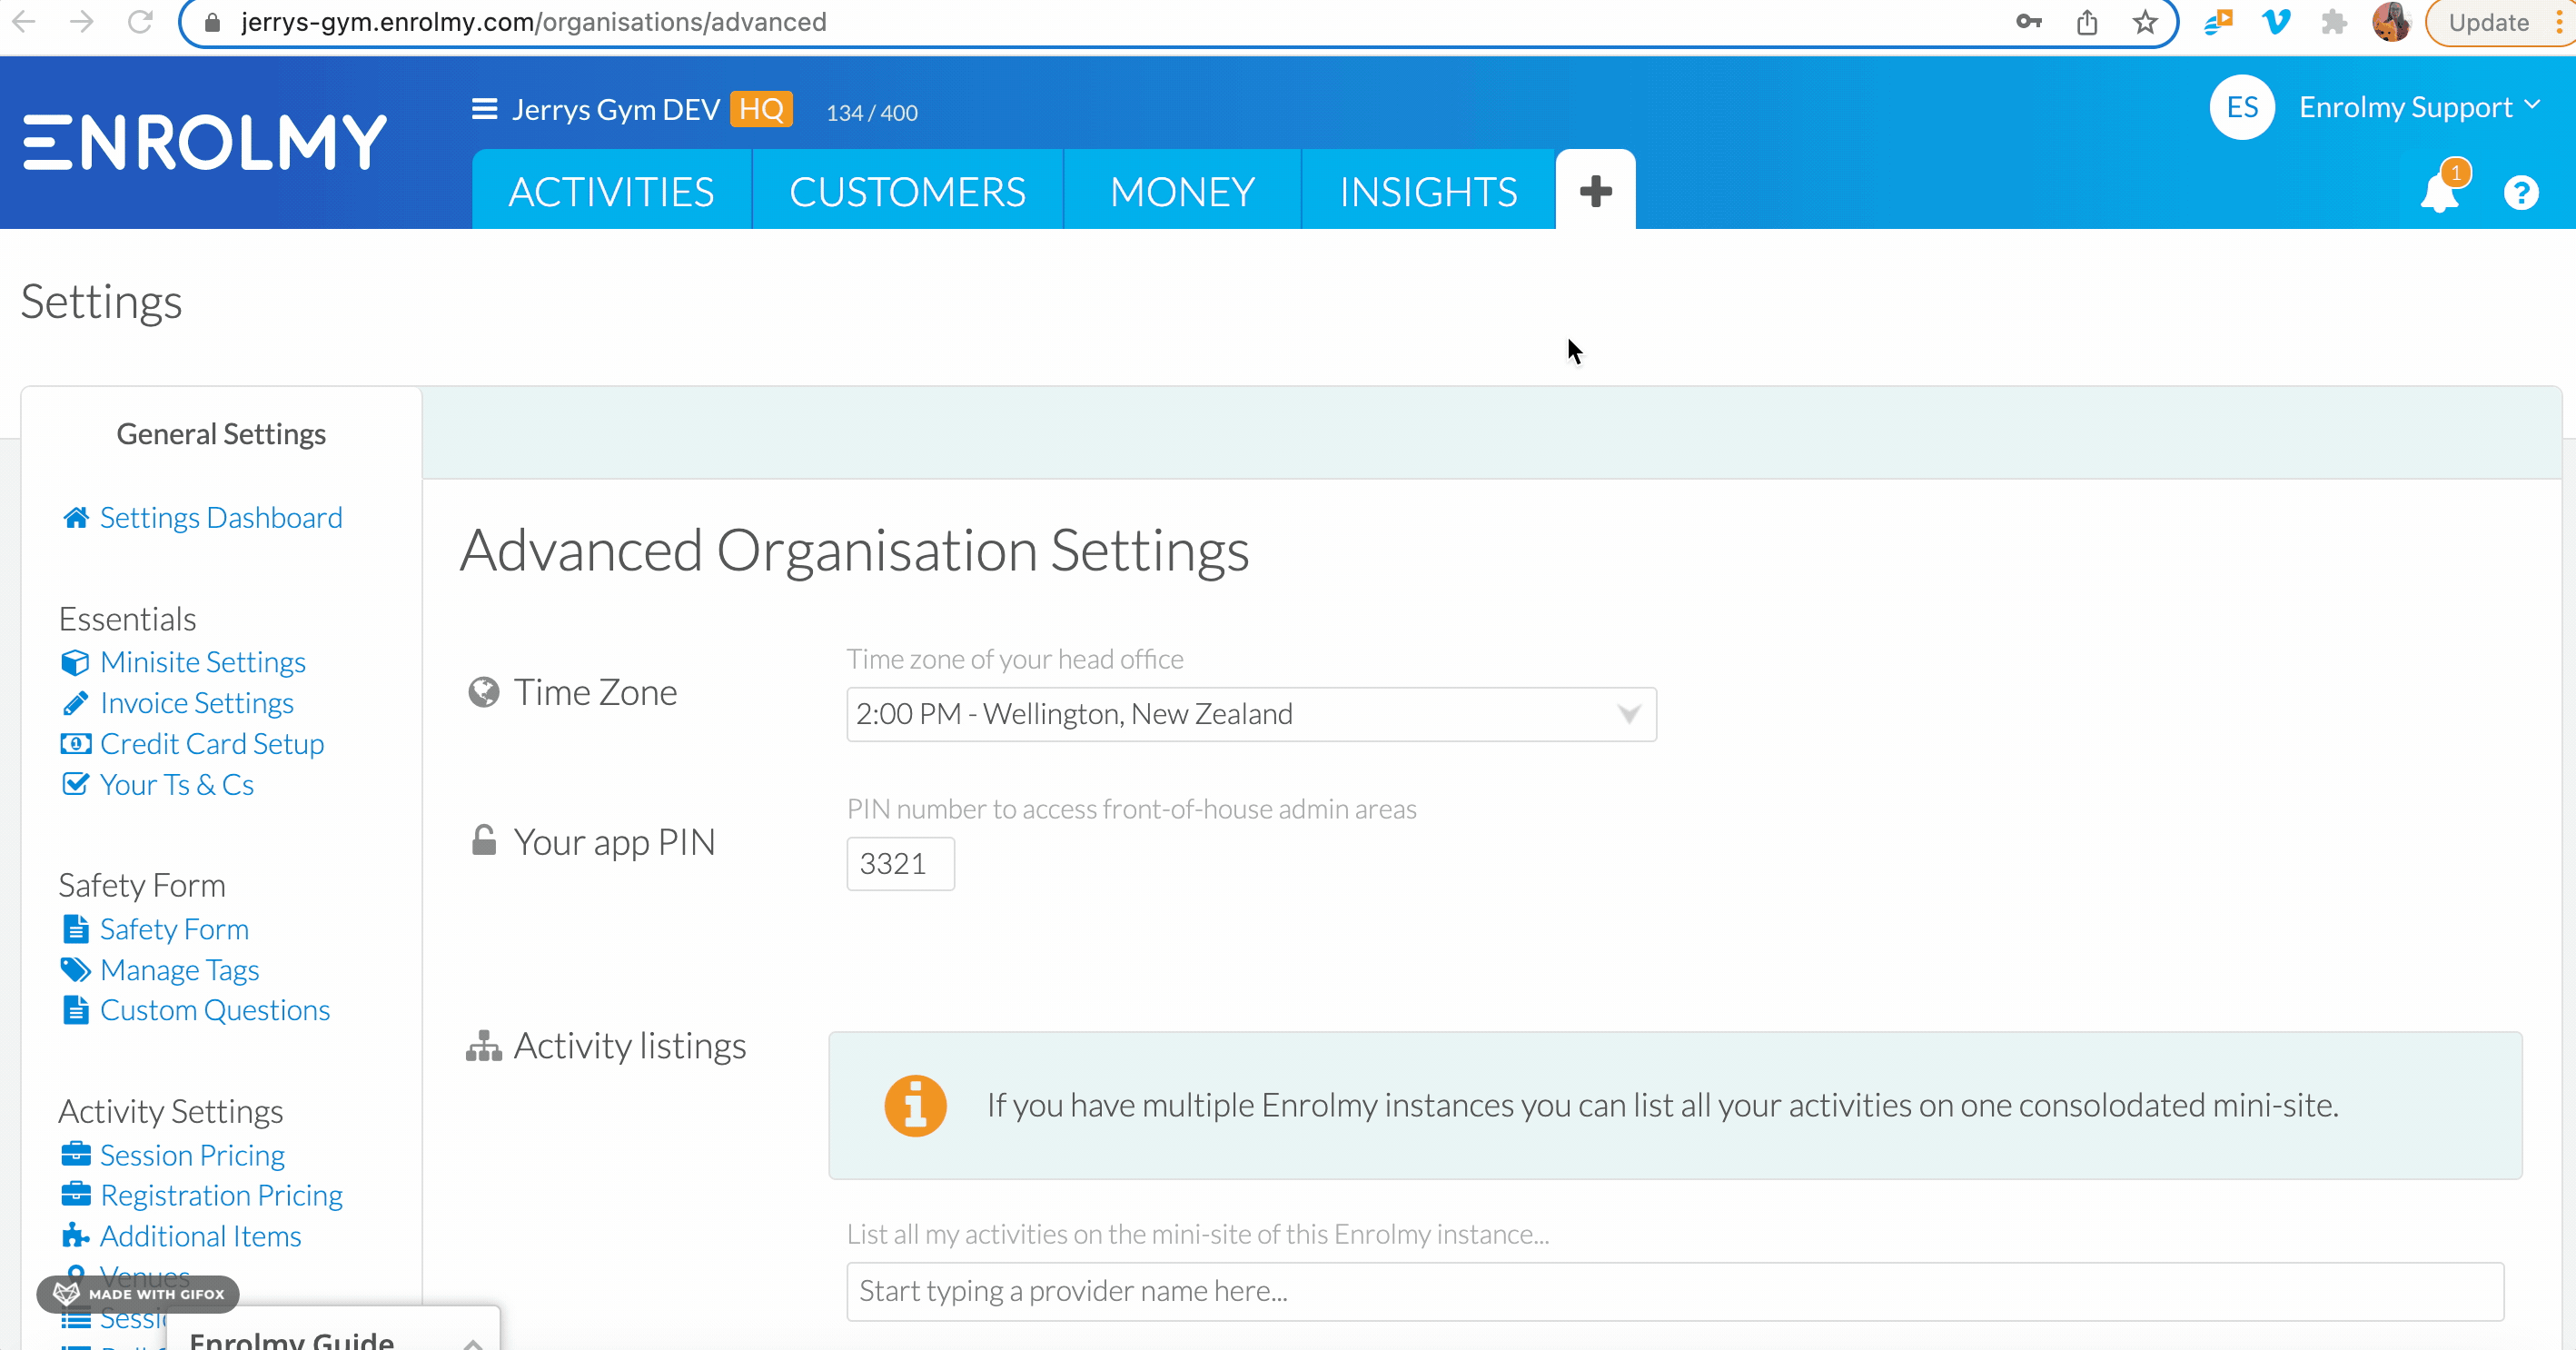
Task: Click the briefcase icon beside Session Pricing
Action: click(x=75, y=1154)
